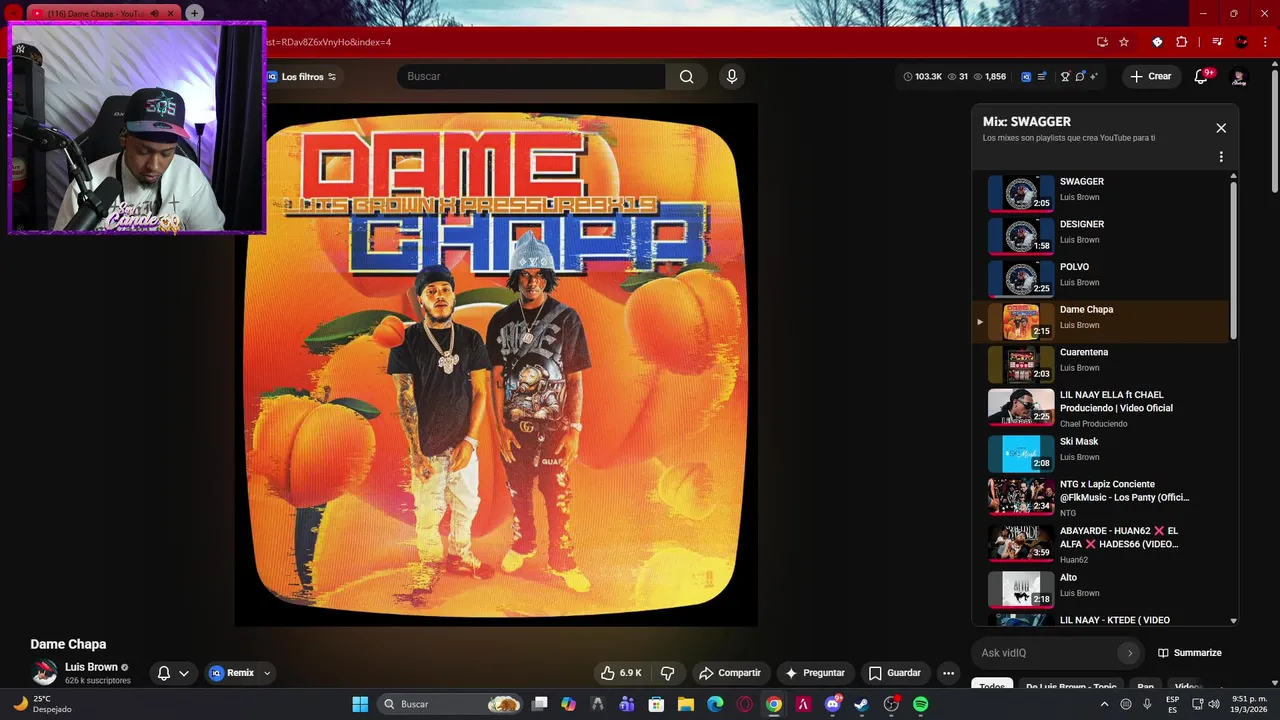
Task: Open Discord from the taskbar
Action: tap(833, 704)
